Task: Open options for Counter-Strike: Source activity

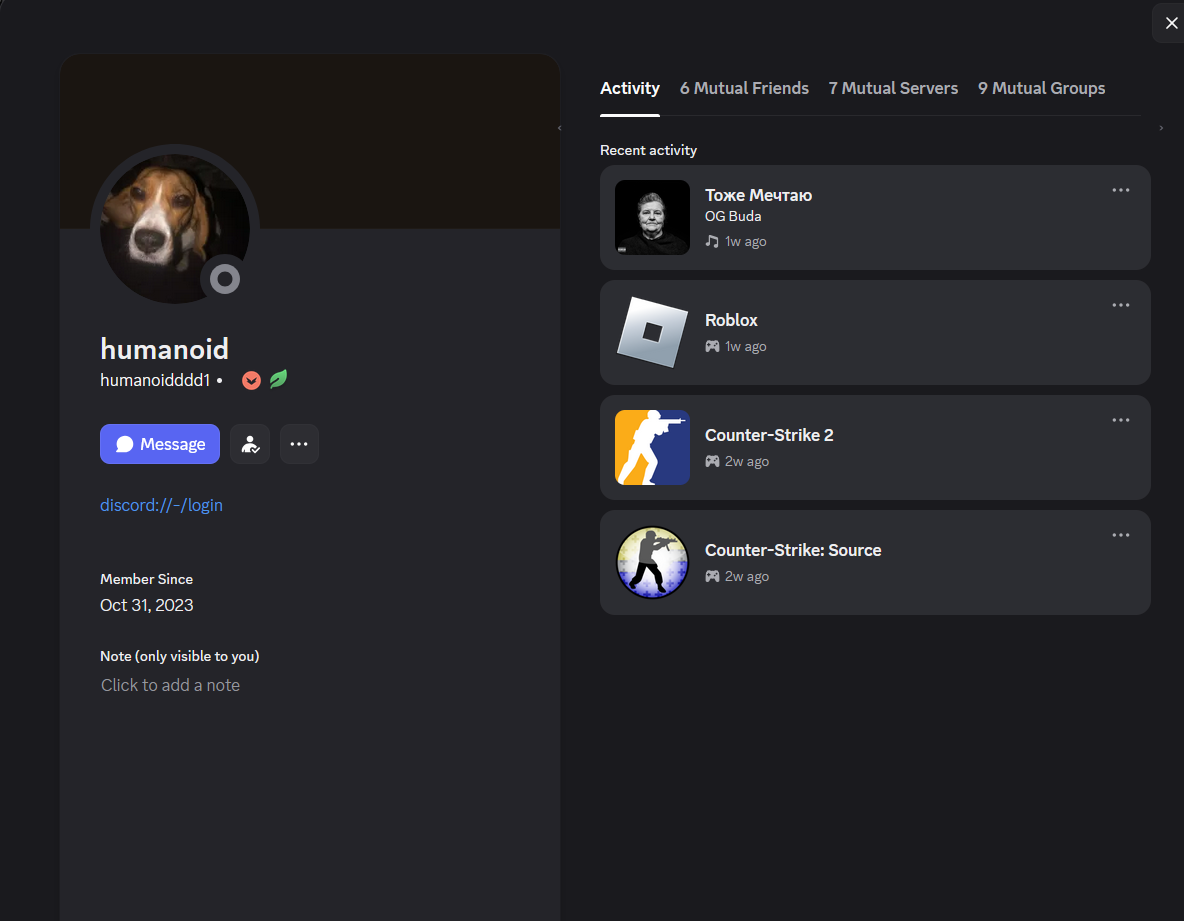Action: (x=1121, y=535)
